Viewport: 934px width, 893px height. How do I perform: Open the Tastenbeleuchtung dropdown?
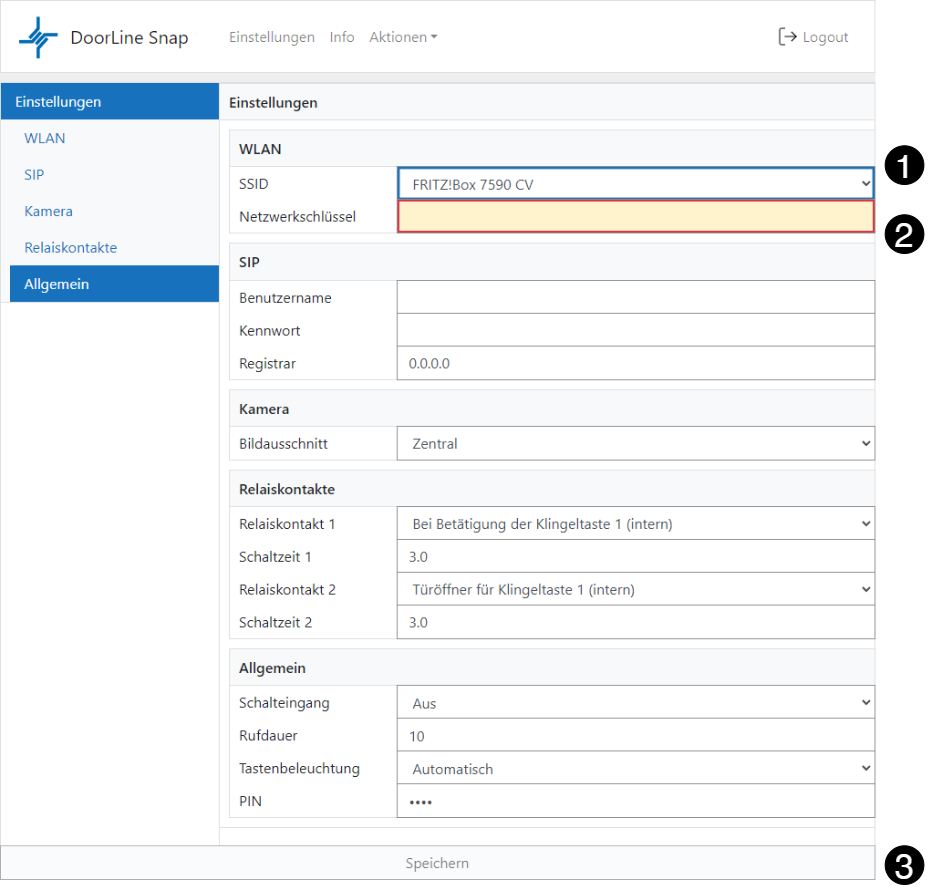point(635,769)
